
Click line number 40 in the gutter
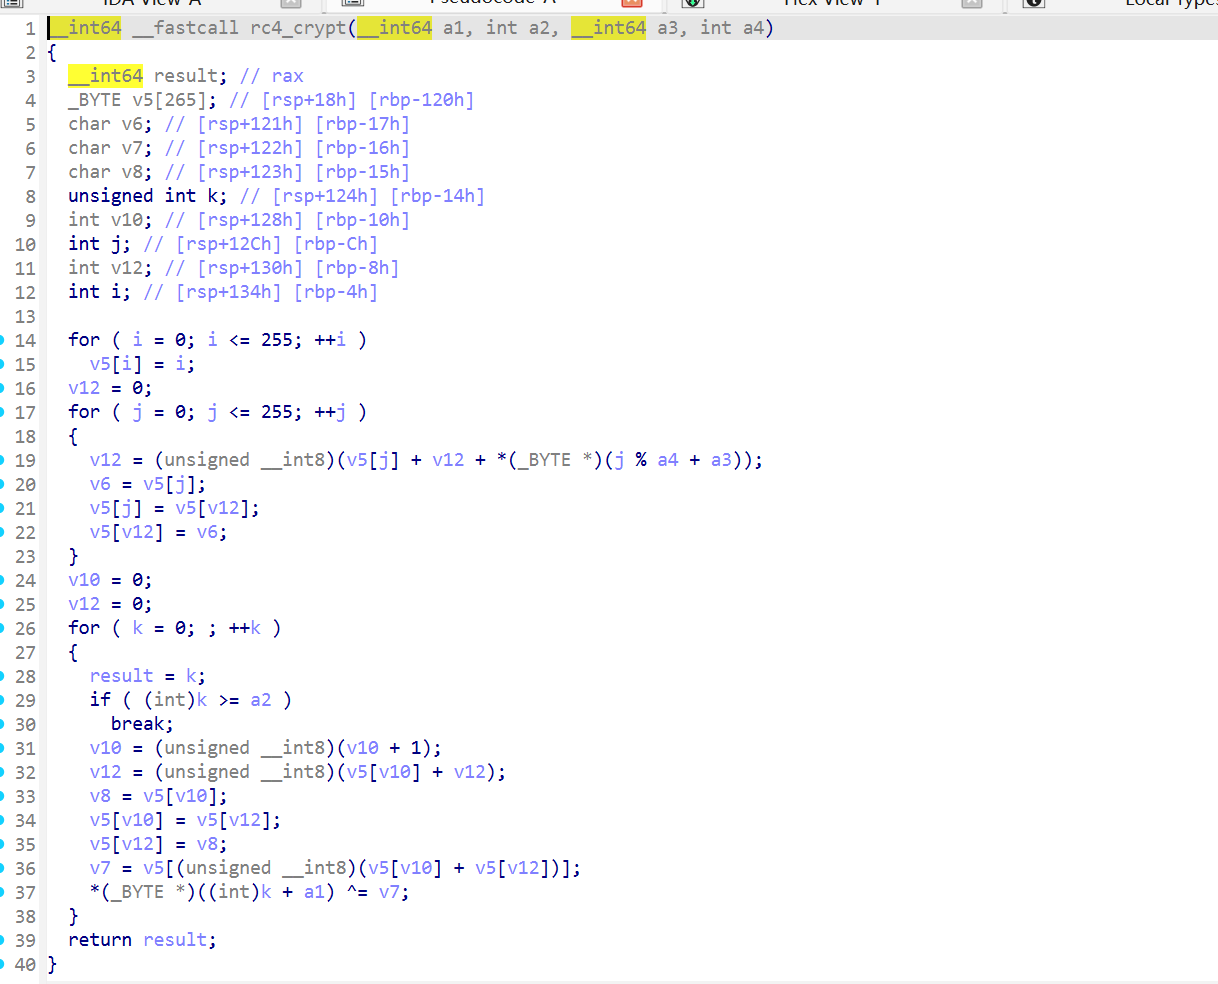click(x=25, y=964)
